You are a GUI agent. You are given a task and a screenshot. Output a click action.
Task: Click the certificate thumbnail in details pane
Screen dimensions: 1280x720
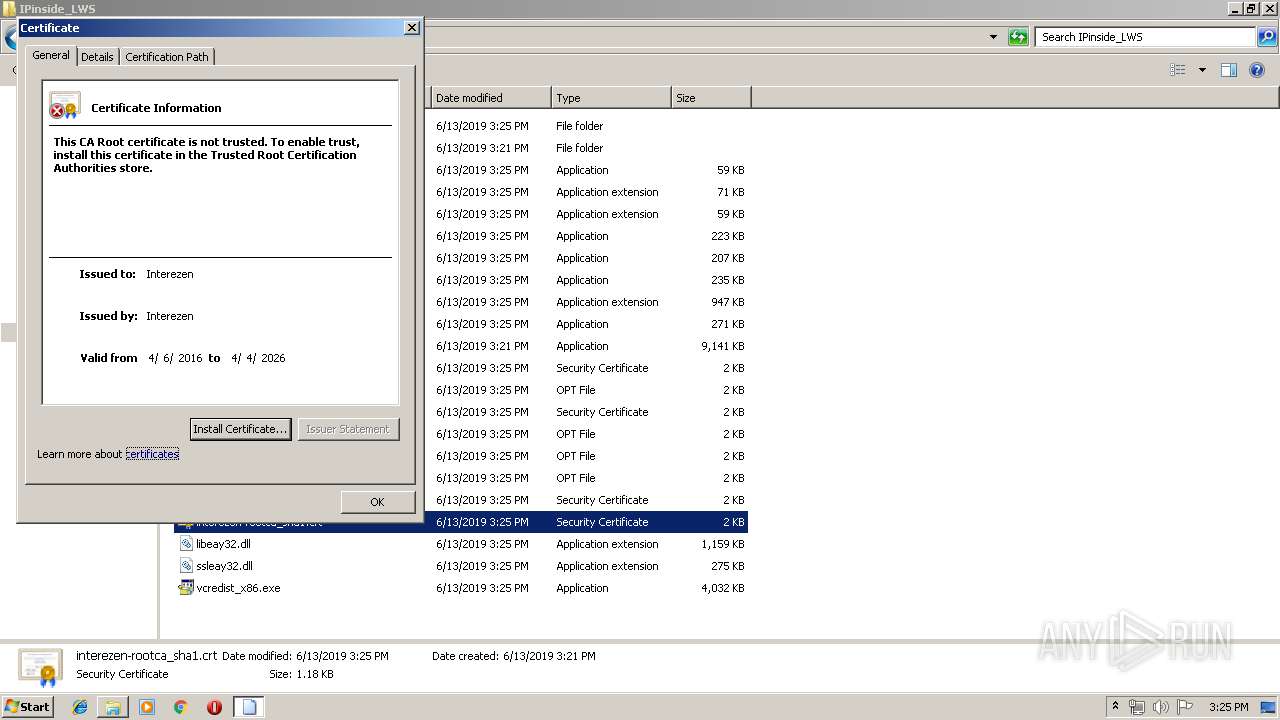click(x=41, y=667)
